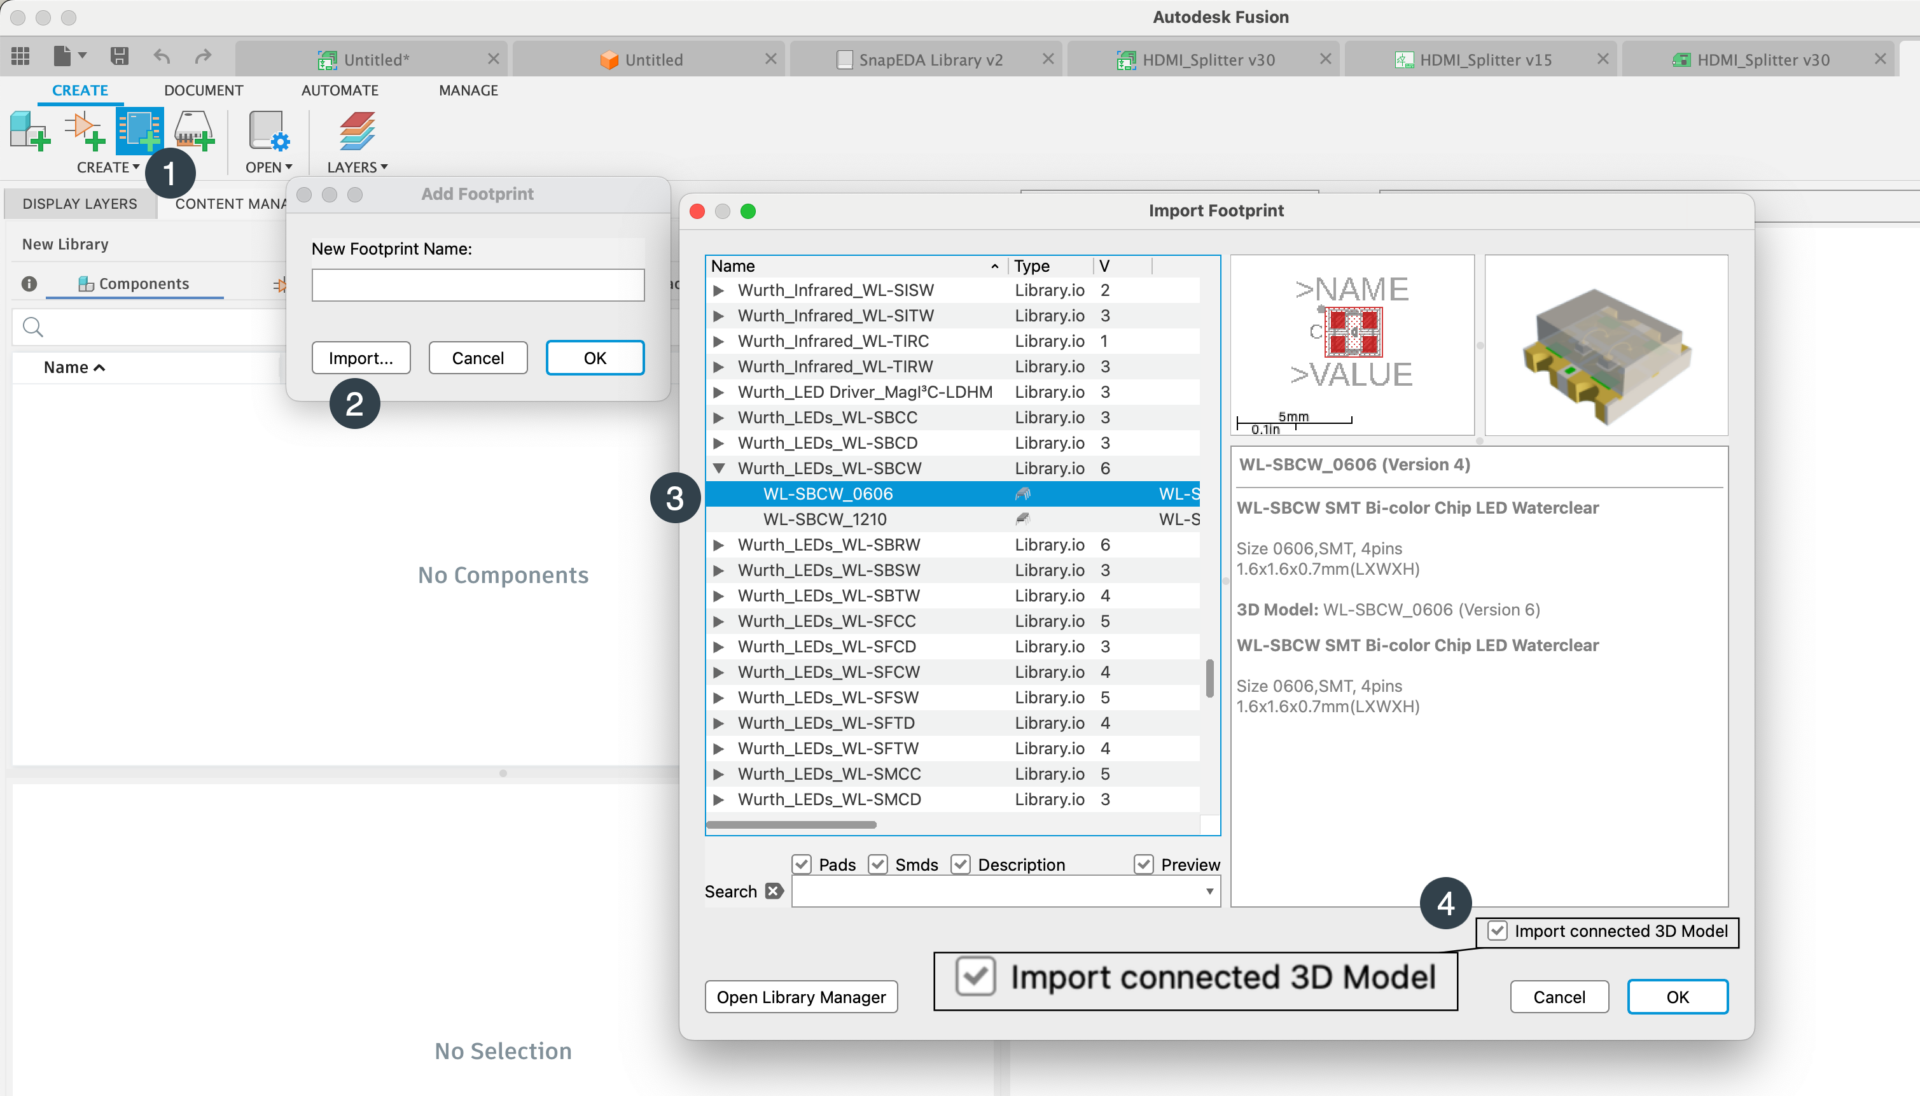
Task: Switch to the DOCUMENT ribbon tab
Action: [x=203, y=90]
